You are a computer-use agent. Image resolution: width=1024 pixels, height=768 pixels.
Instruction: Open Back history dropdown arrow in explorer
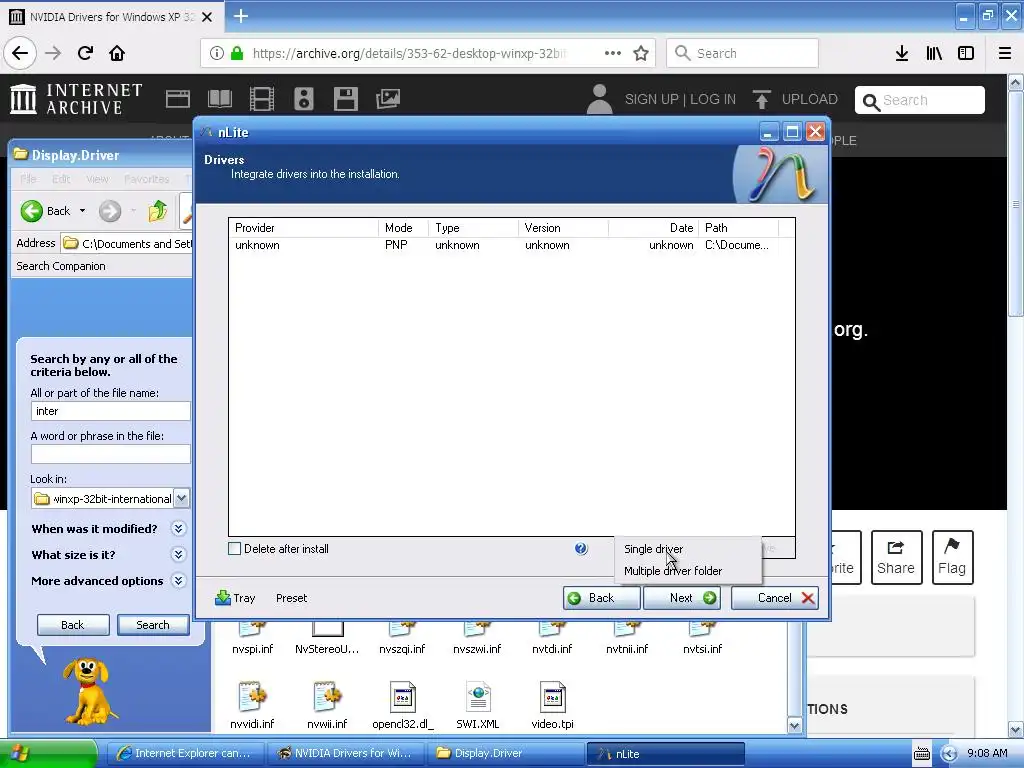[82, 211]
